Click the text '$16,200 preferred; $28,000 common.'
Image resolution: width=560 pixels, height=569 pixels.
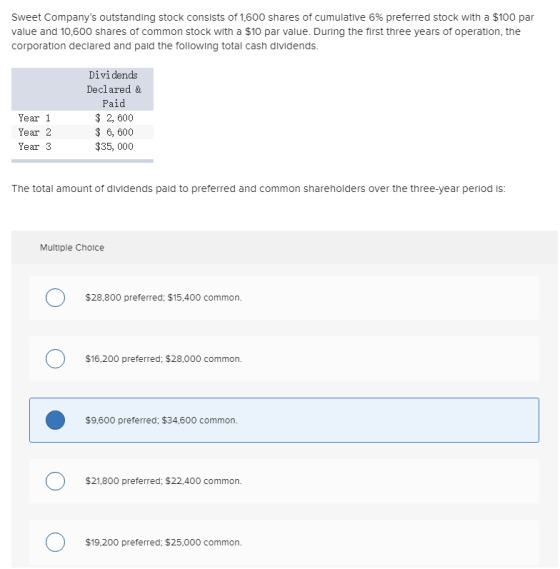(x=163, y=359)
